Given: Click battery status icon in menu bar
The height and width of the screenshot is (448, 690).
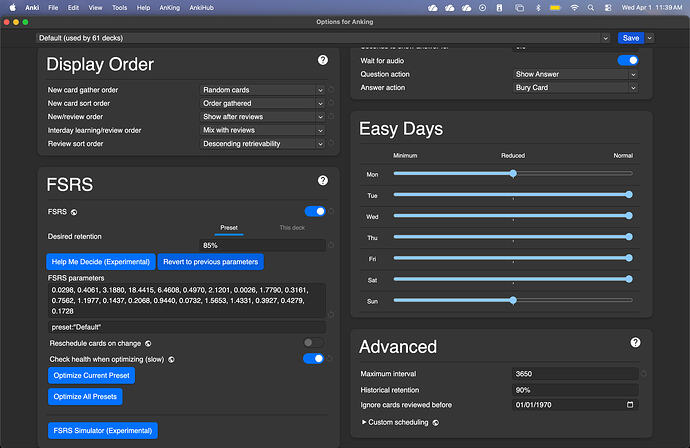Looking at the screenshot, I should (555, 7).
